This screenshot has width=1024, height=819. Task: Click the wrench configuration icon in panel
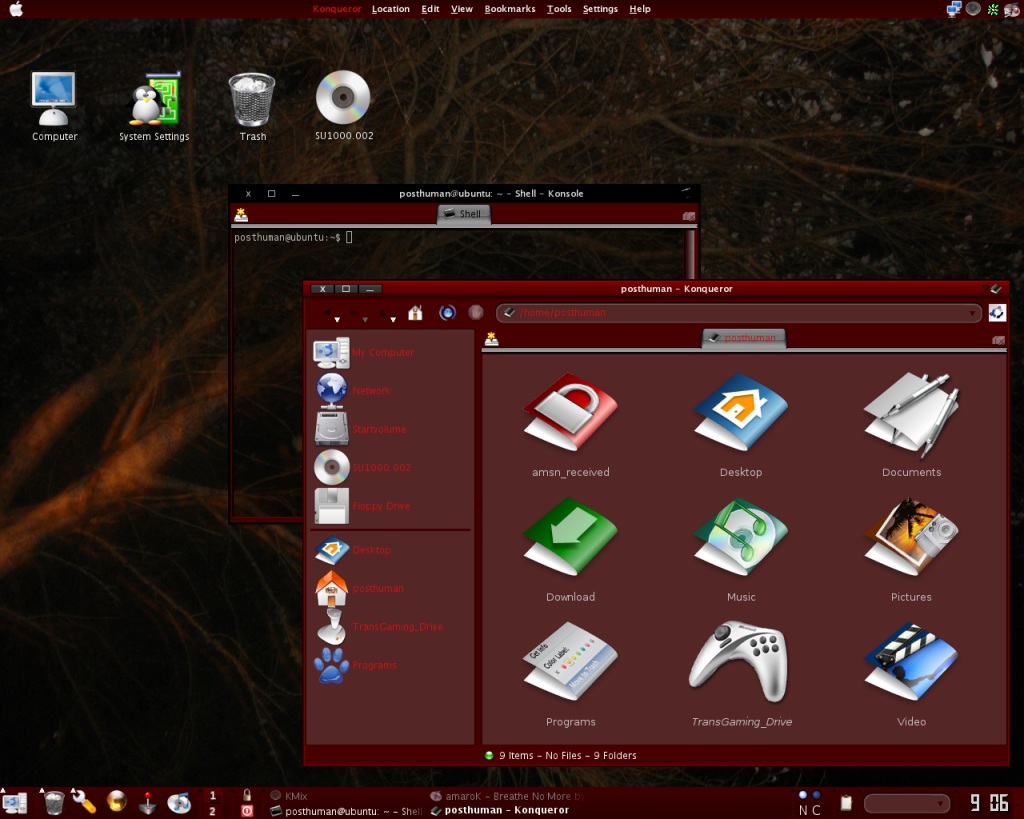point(84,802)
